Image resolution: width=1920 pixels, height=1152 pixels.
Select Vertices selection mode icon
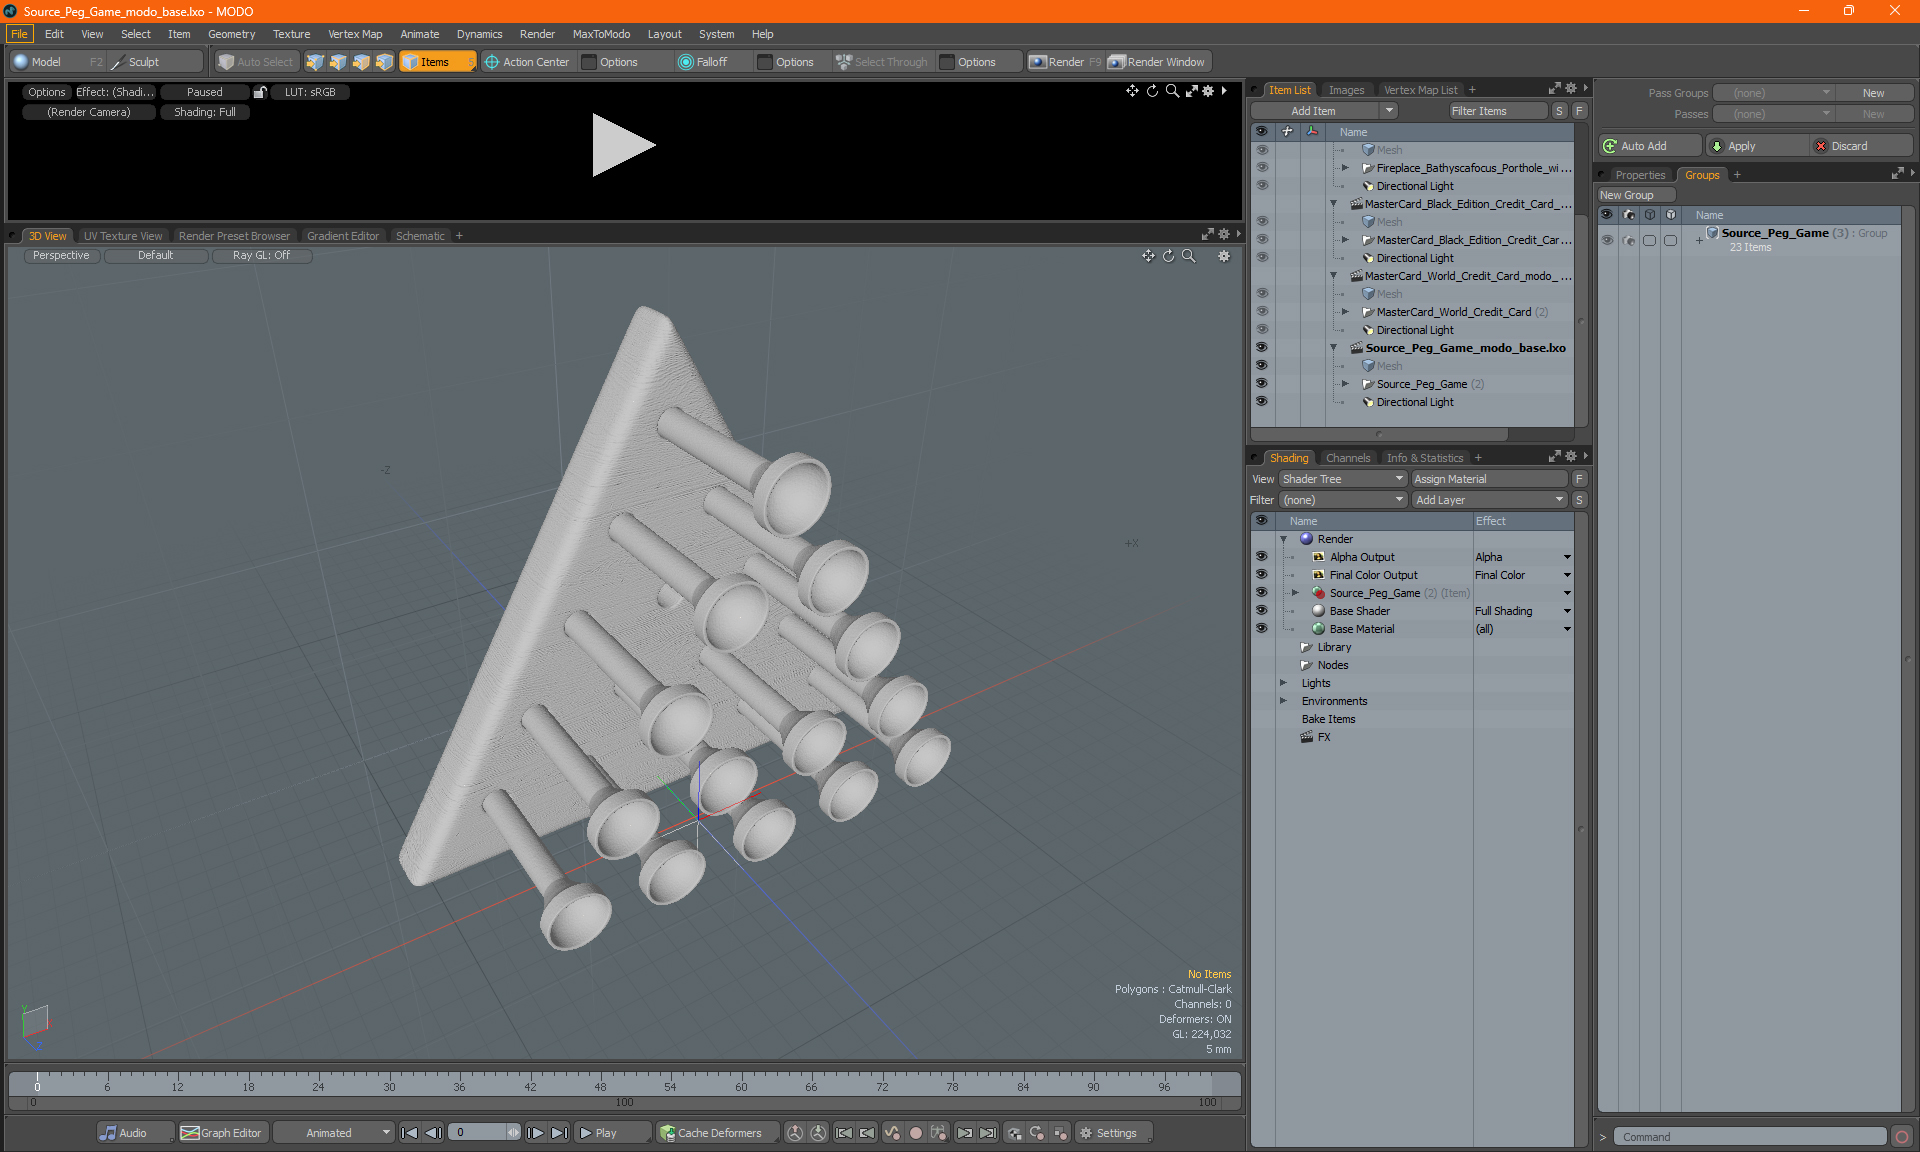tap(315, 62)
